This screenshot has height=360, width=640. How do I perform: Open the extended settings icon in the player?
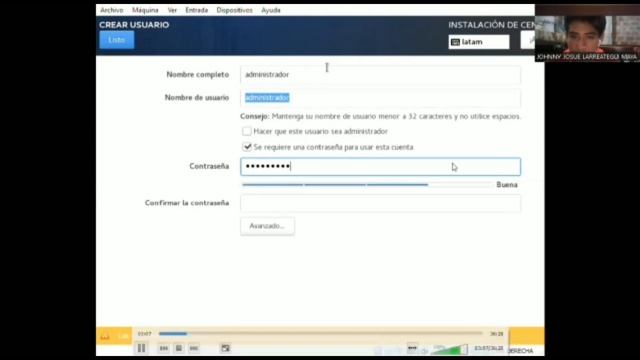point(412,348)
